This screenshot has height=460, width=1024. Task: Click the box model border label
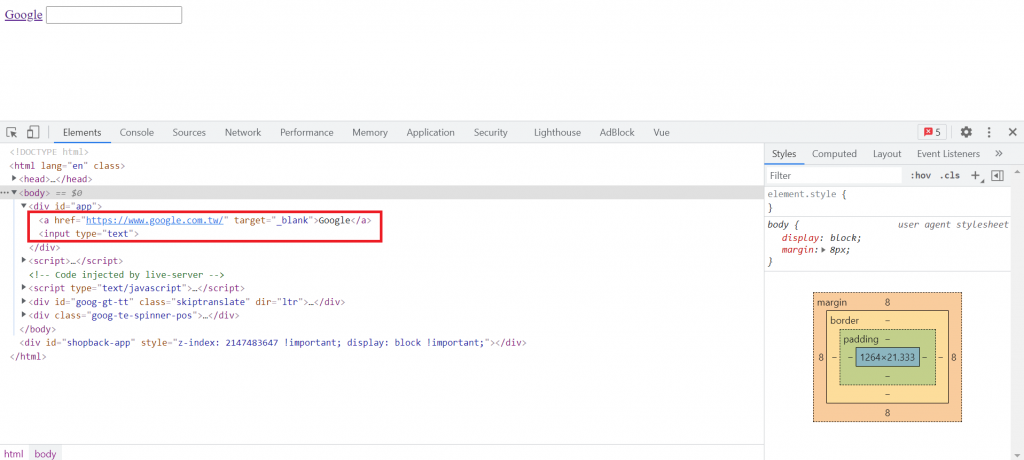pyautogui.click(x=844, y=321)
